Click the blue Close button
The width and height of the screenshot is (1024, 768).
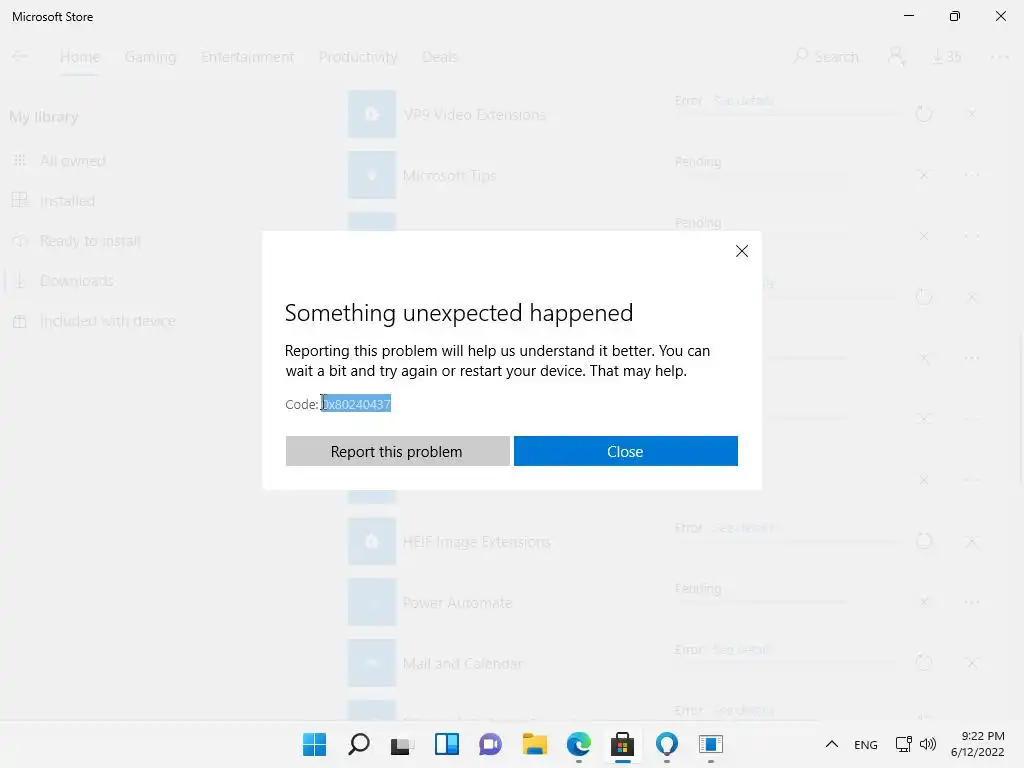click(626, 451)
